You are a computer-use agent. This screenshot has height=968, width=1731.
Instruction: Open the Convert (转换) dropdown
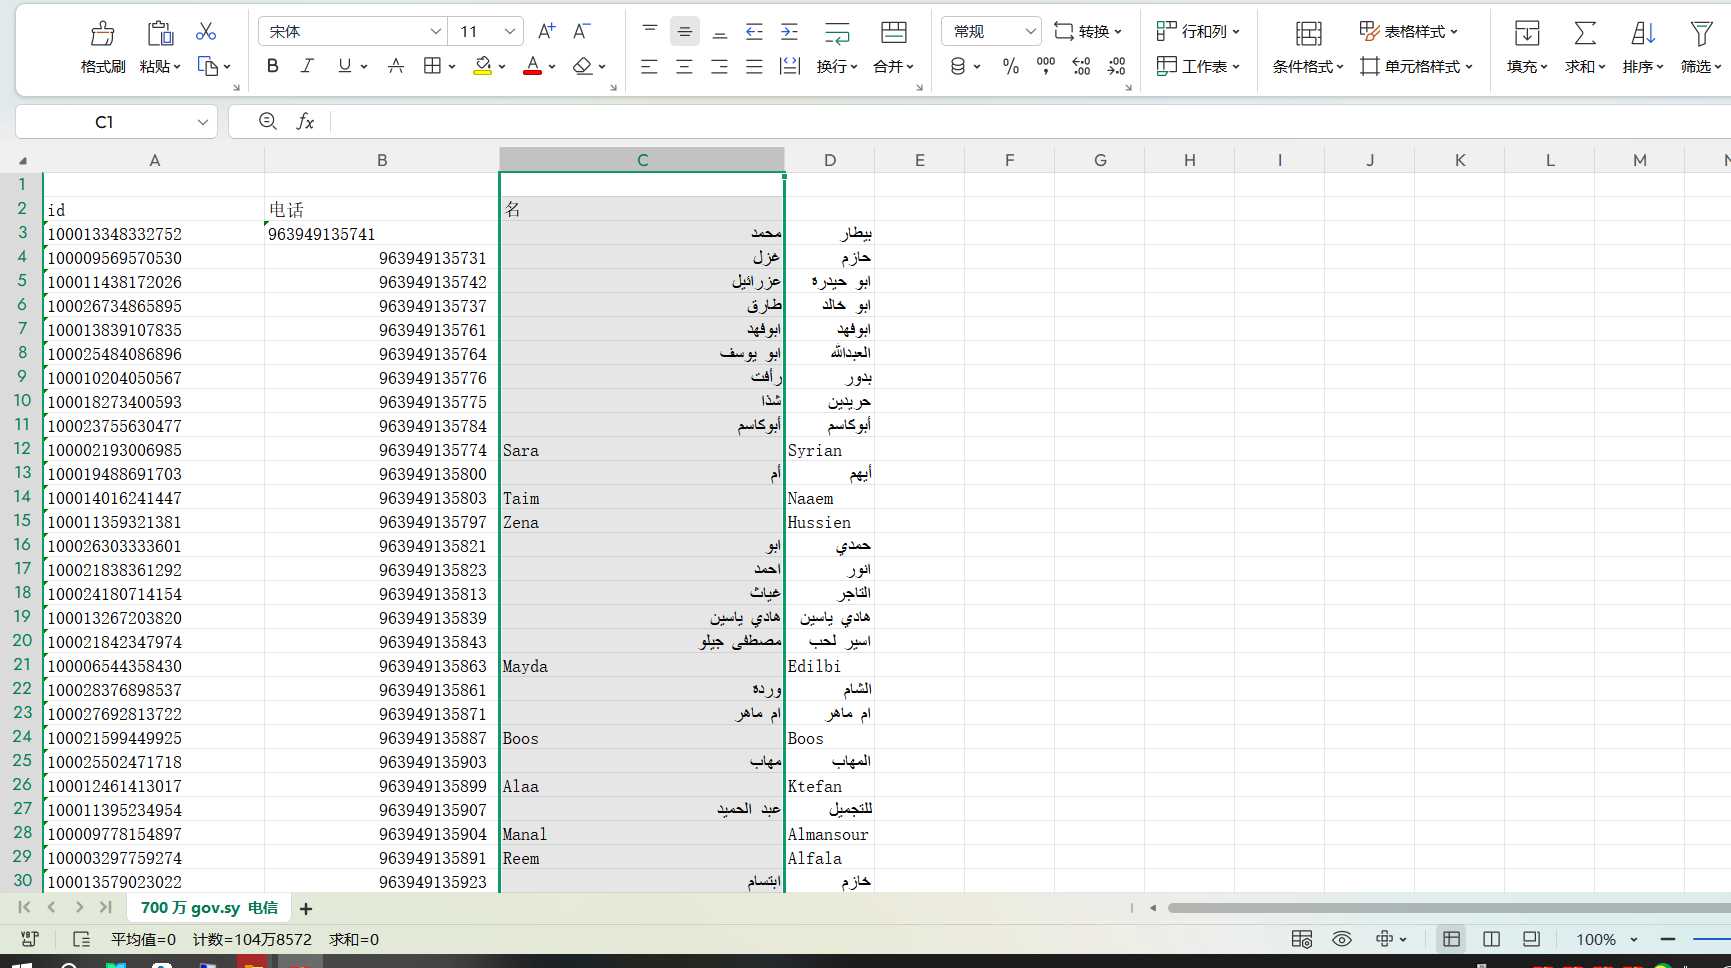(x=1088, y=32)
